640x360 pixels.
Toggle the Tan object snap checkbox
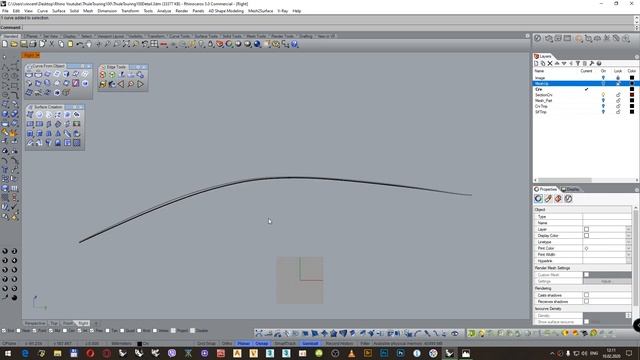pos(108,331)
